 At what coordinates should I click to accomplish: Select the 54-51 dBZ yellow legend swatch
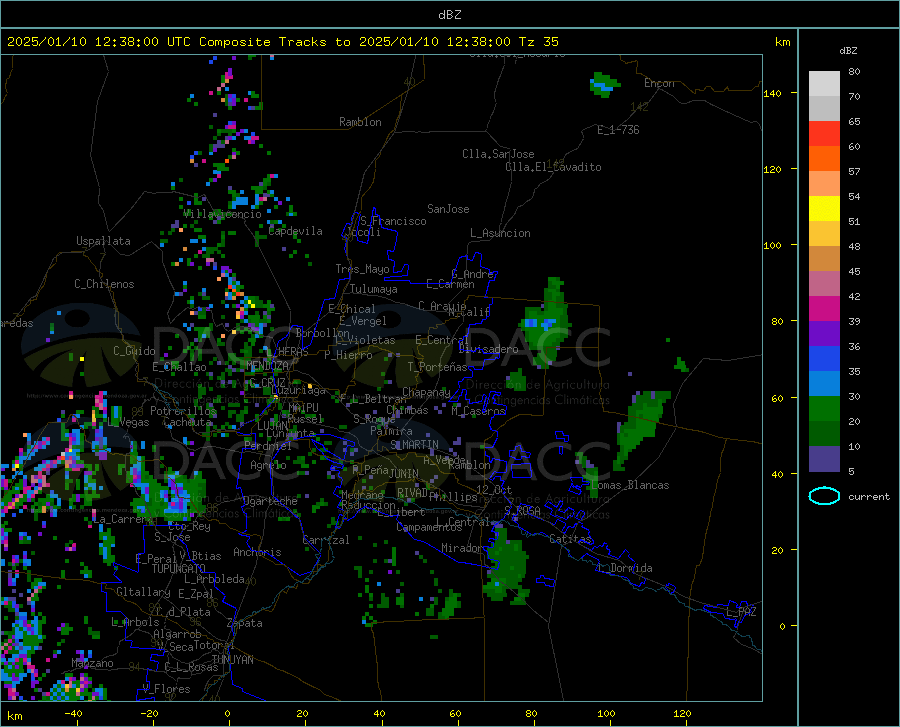click(824, 209)
